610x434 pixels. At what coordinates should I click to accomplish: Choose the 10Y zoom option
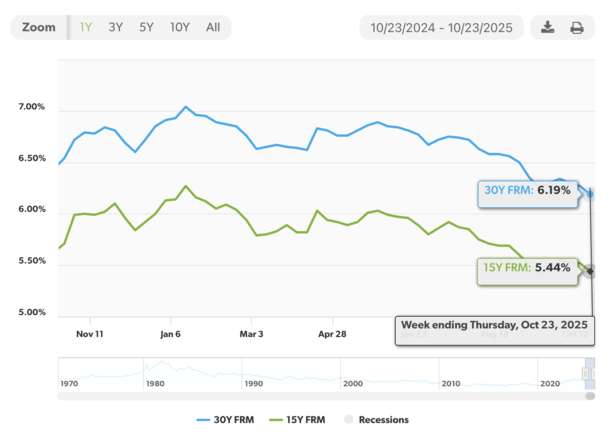coord(180,27)
